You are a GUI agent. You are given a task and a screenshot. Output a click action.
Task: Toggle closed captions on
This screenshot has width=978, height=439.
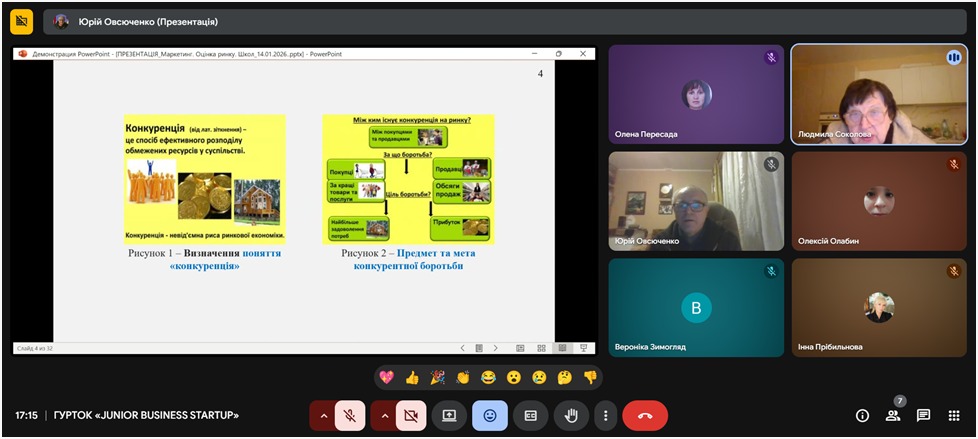531,415
